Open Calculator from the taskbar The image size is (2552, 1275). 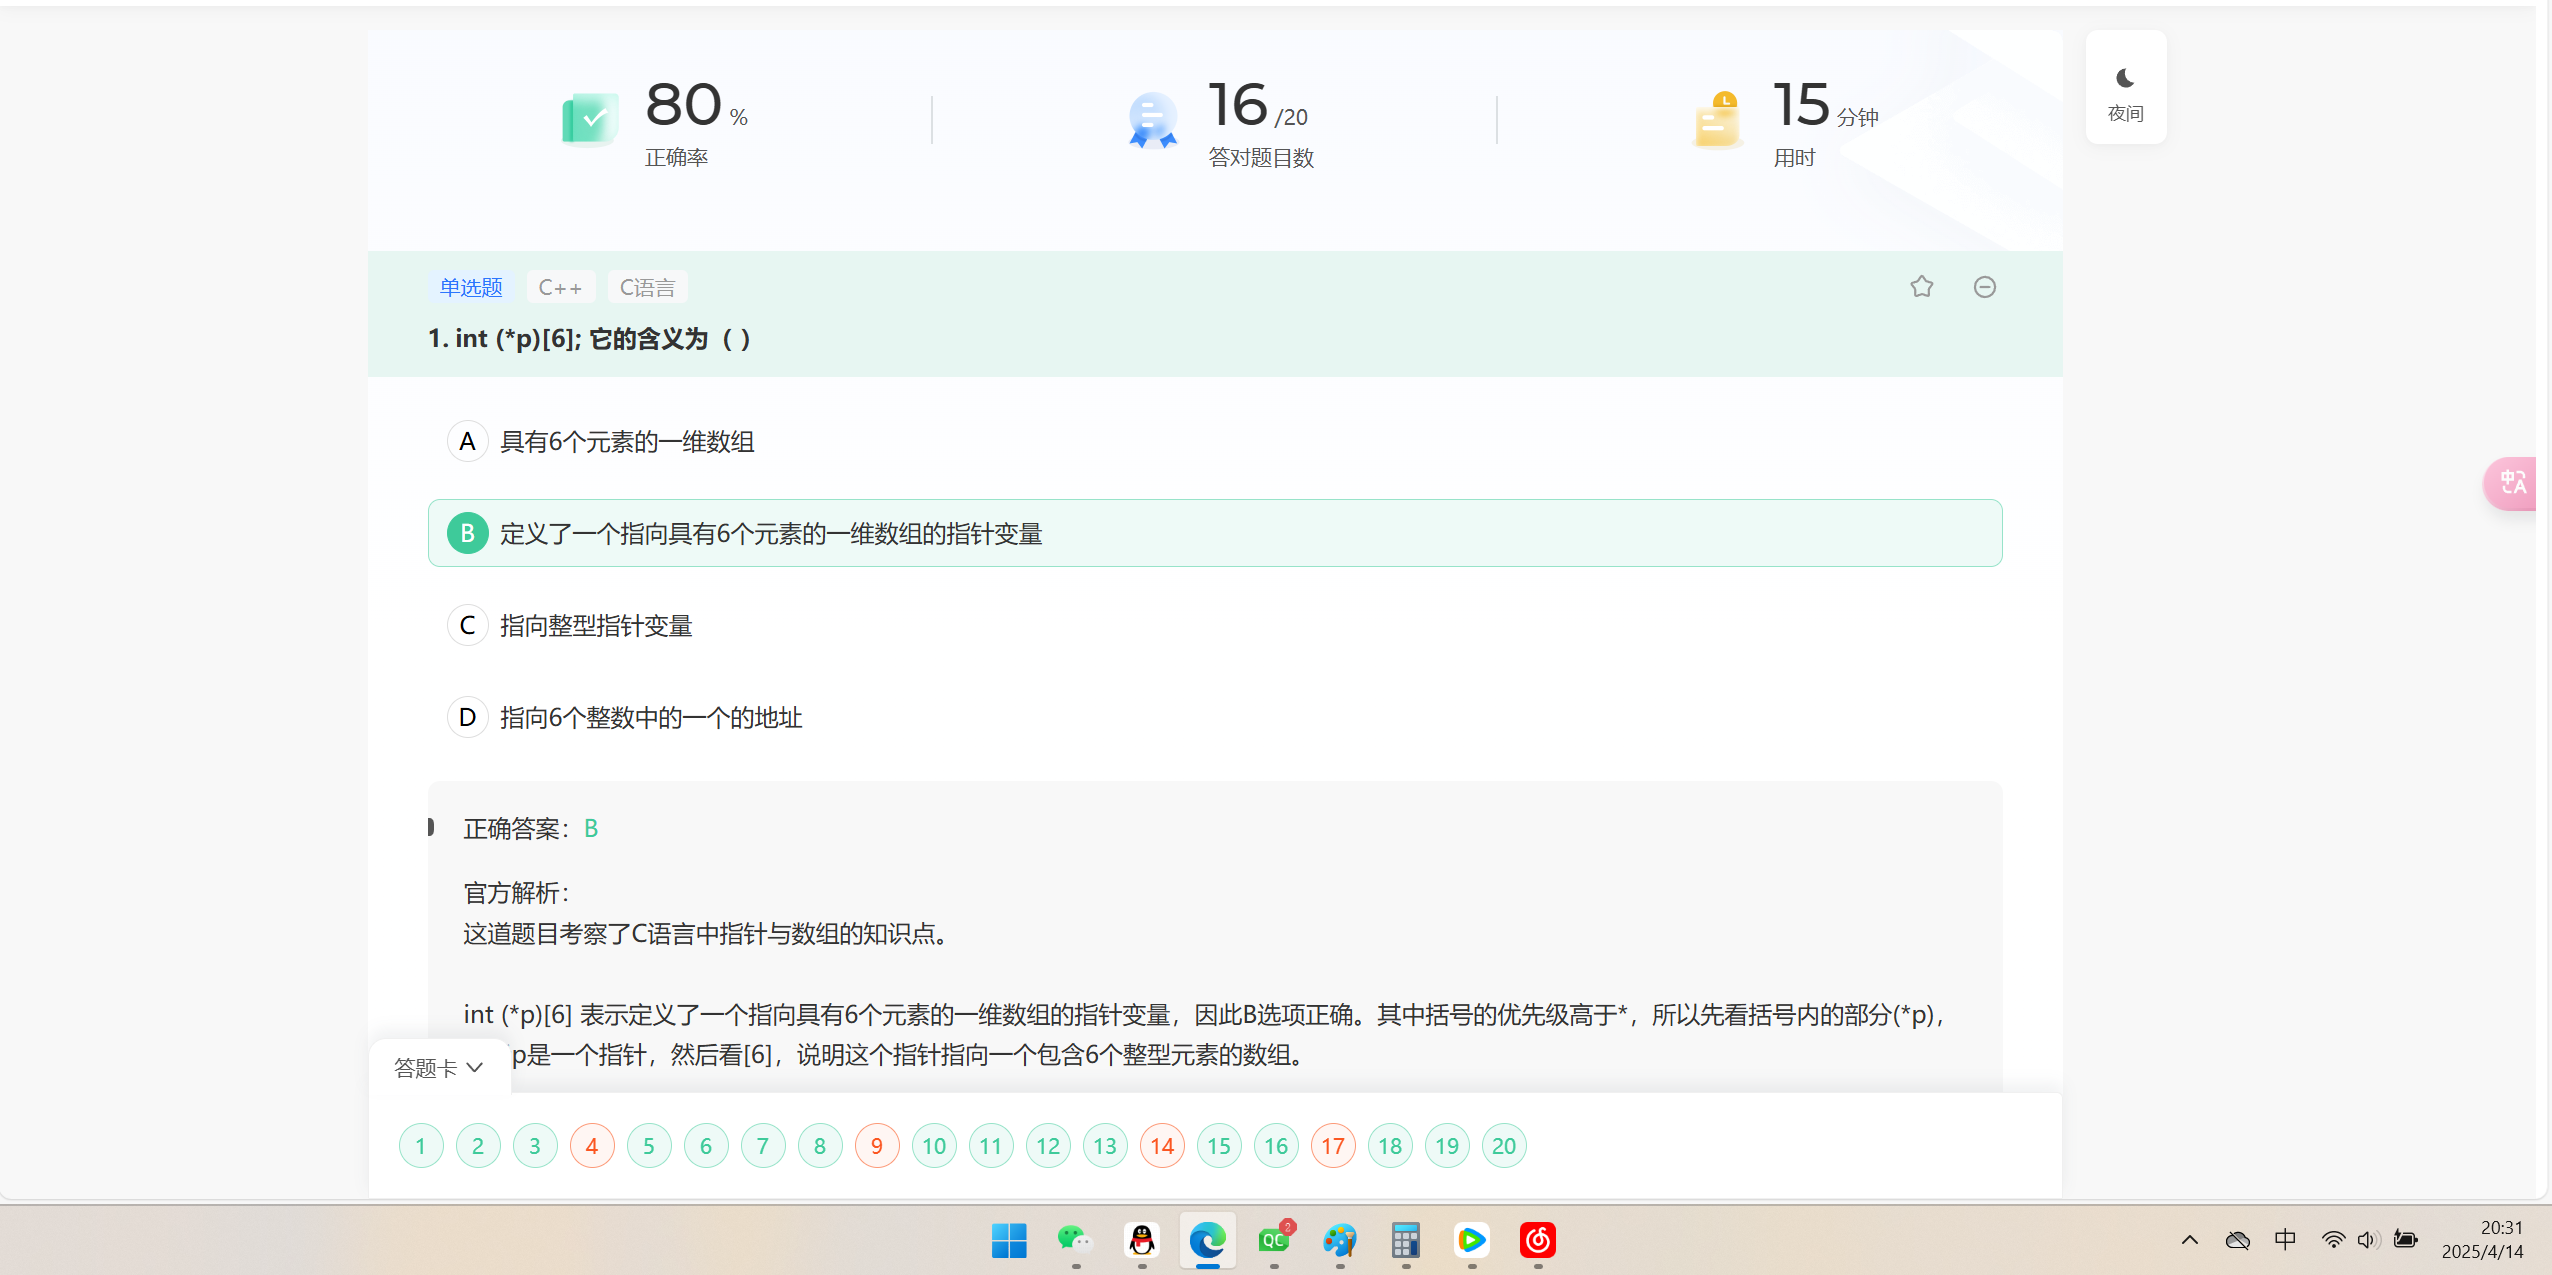pos(1405,1240)
